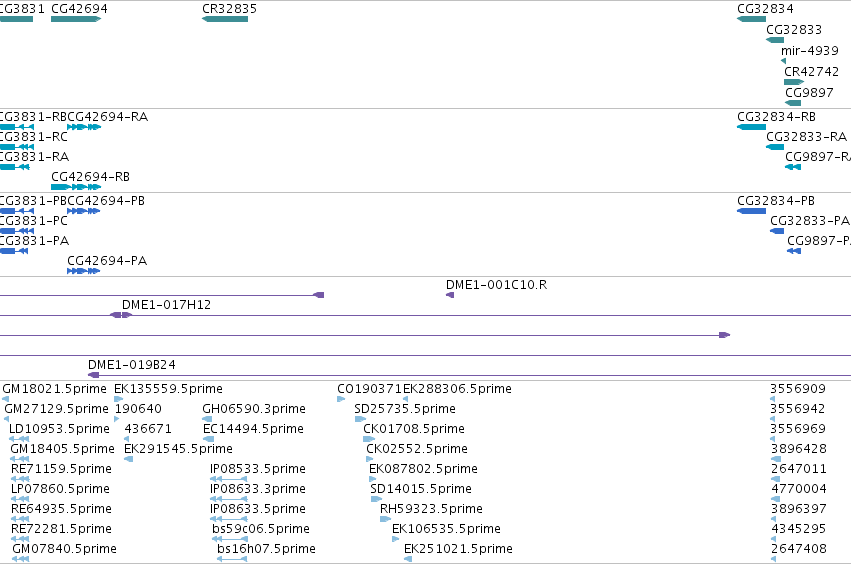This screenshot has height=564, width=851.
Task: Click EST EC14494.5prime
Action: click(x=253, y=429)
